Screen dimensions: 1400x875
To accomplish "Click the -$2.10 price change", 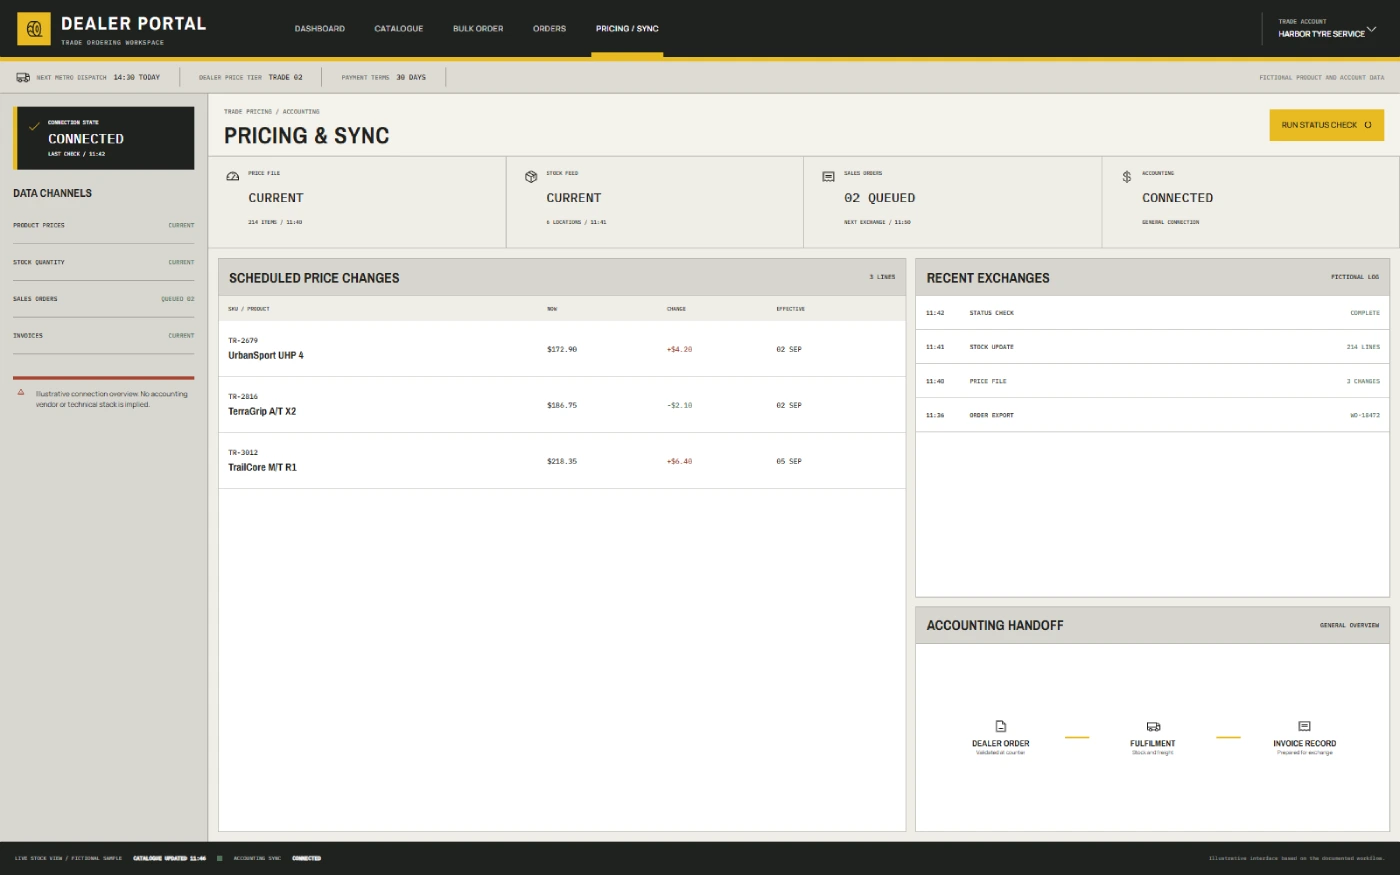I will 680,405.
